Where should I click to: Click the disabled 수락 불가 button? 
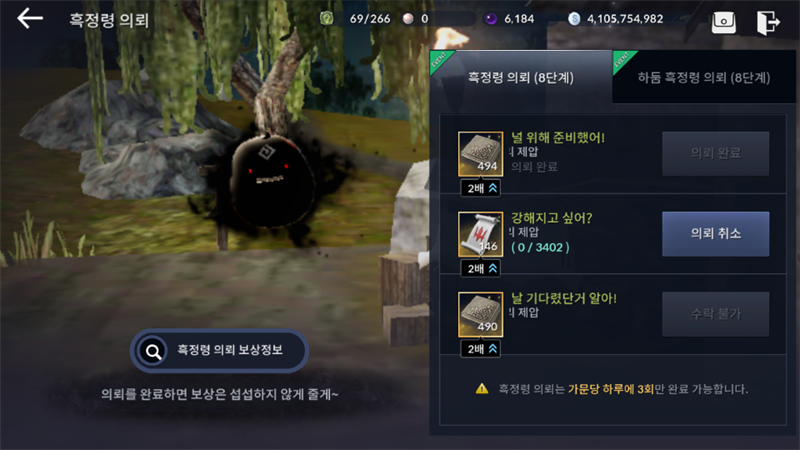point(715,314)
